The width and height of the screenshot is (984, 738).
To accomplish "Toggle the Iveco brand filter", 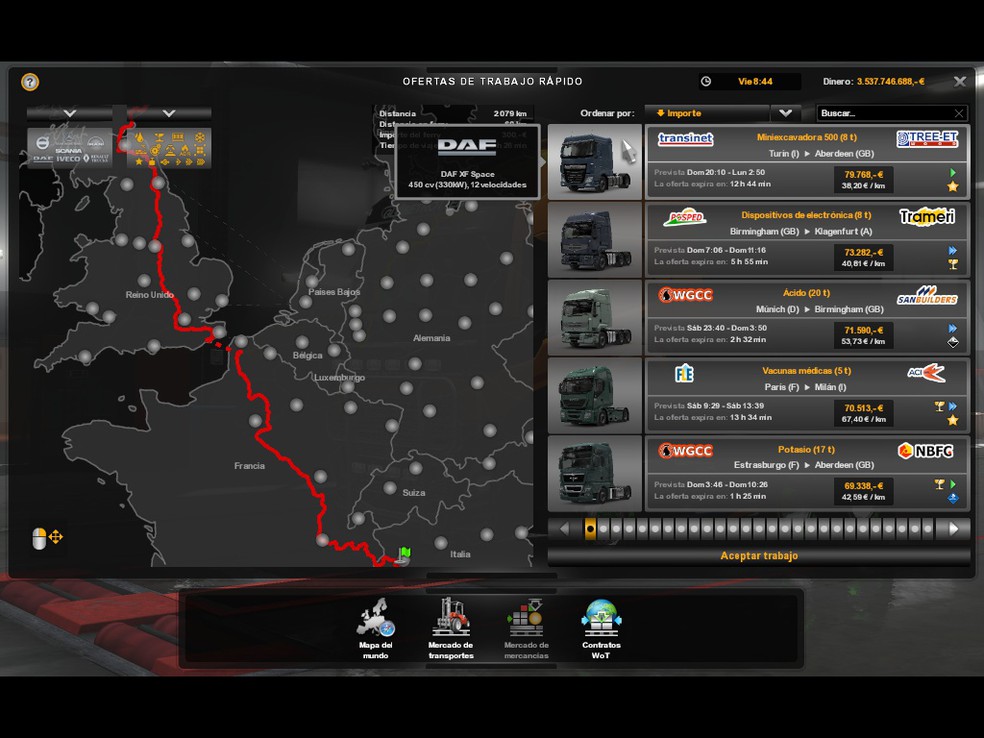I will 68,159.
